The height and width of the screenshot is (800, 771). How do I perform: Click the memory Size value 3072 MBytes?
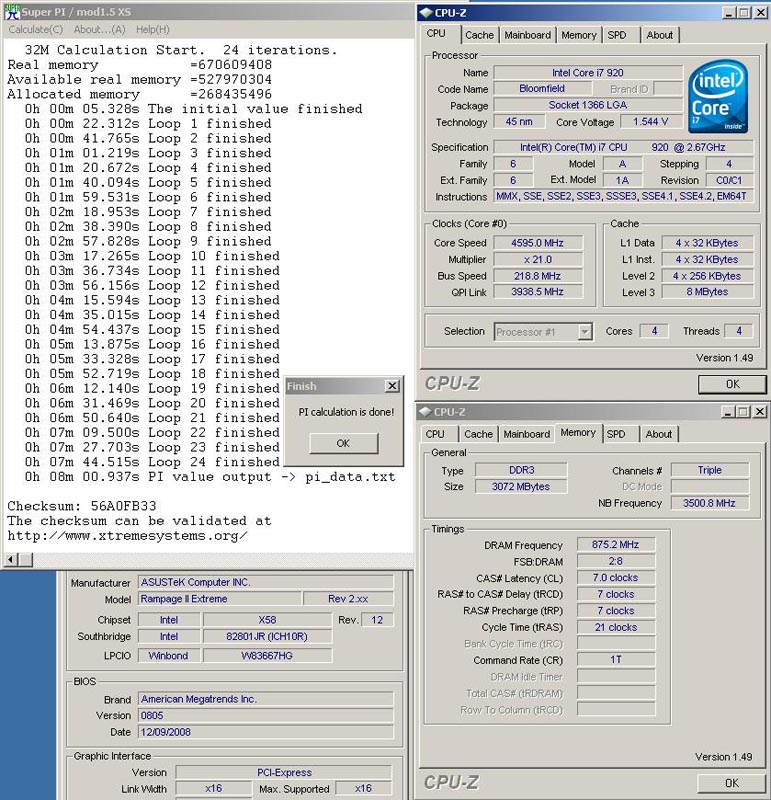[x=521, y=487]
